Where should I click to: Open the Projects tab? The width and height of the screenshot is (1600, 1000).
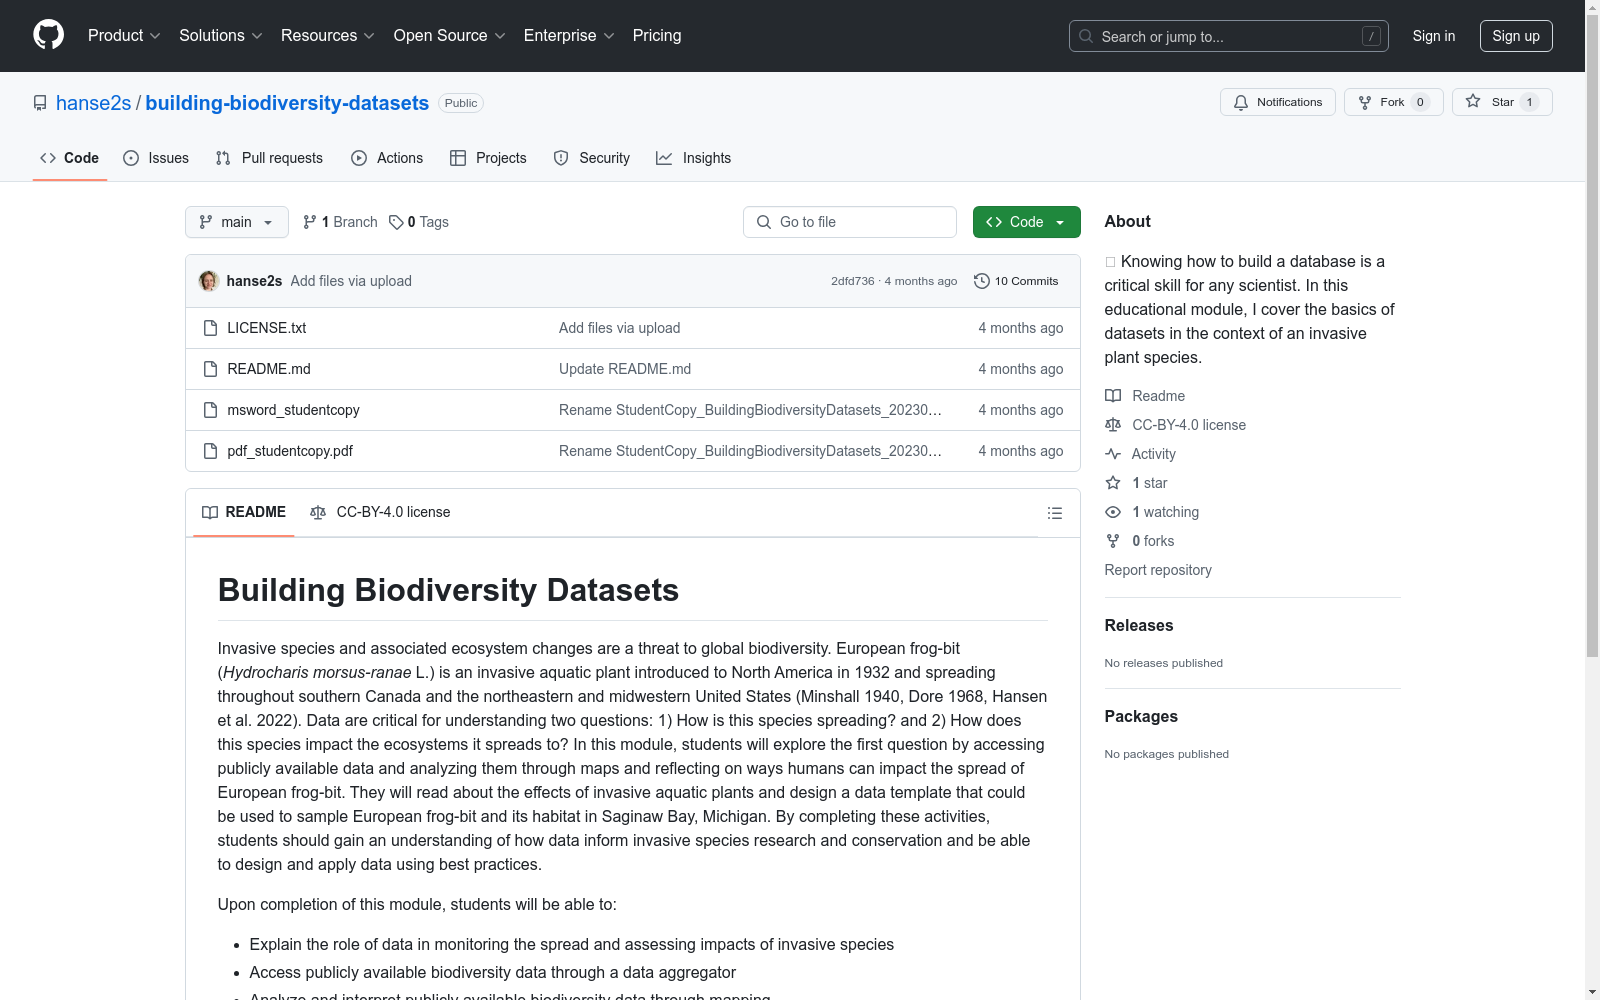(488, 158)
